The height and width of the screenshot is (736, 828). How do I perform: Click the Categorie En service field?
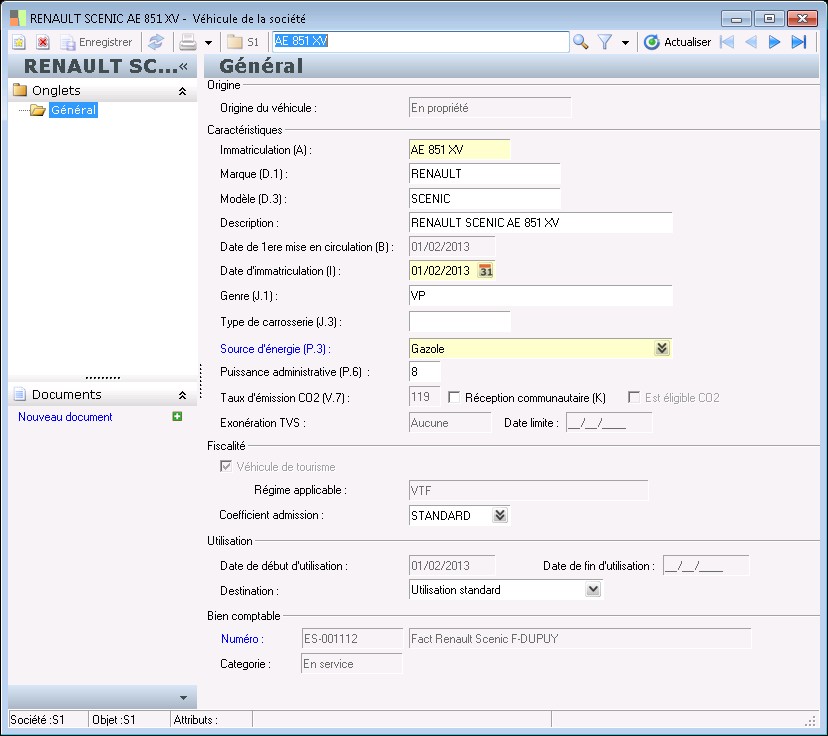pyautogui.click(x=352, y=664)
